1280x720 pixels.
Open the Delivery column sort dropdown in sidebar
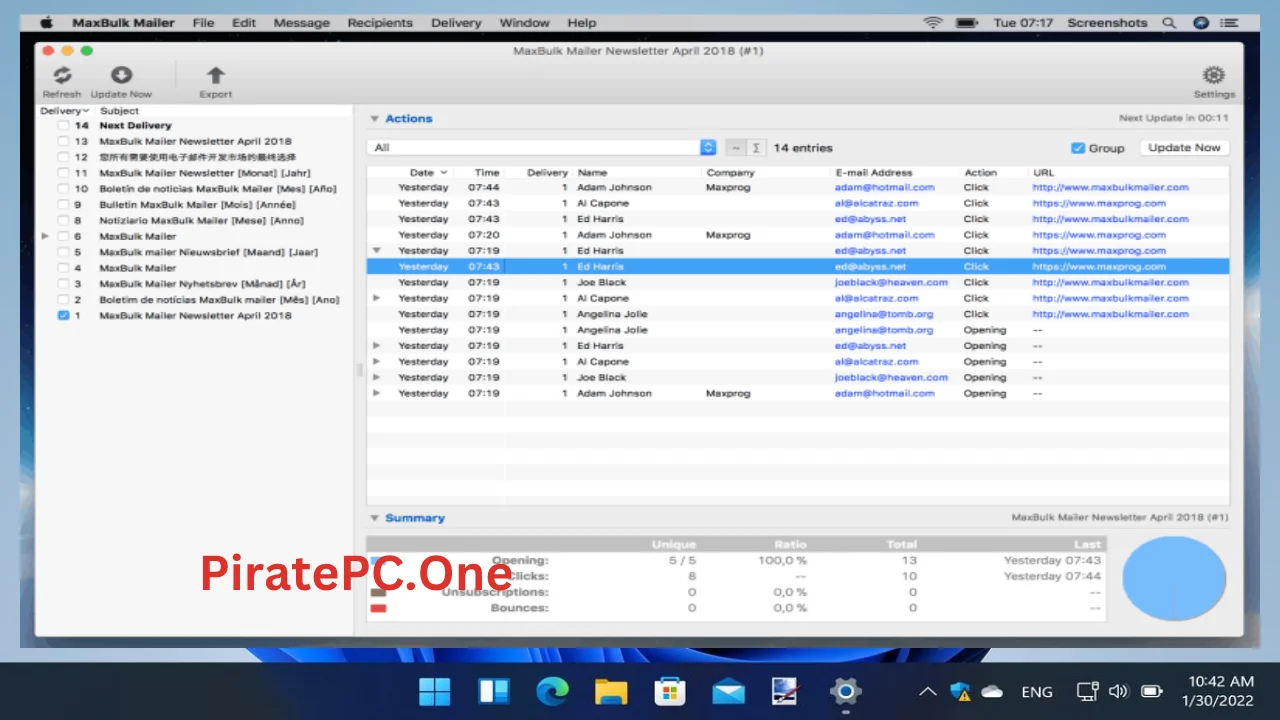(x=65, y=111)
